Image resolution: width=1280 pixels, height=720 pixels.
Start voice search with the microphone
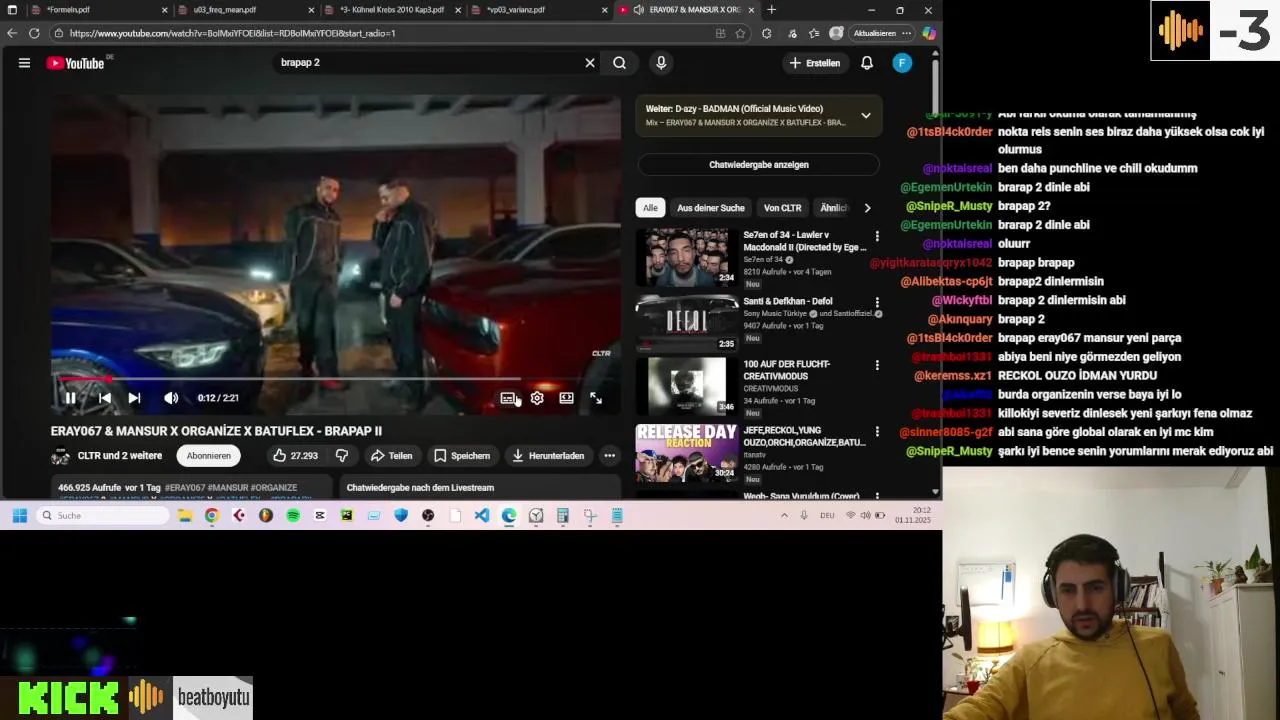pos(661,63)
